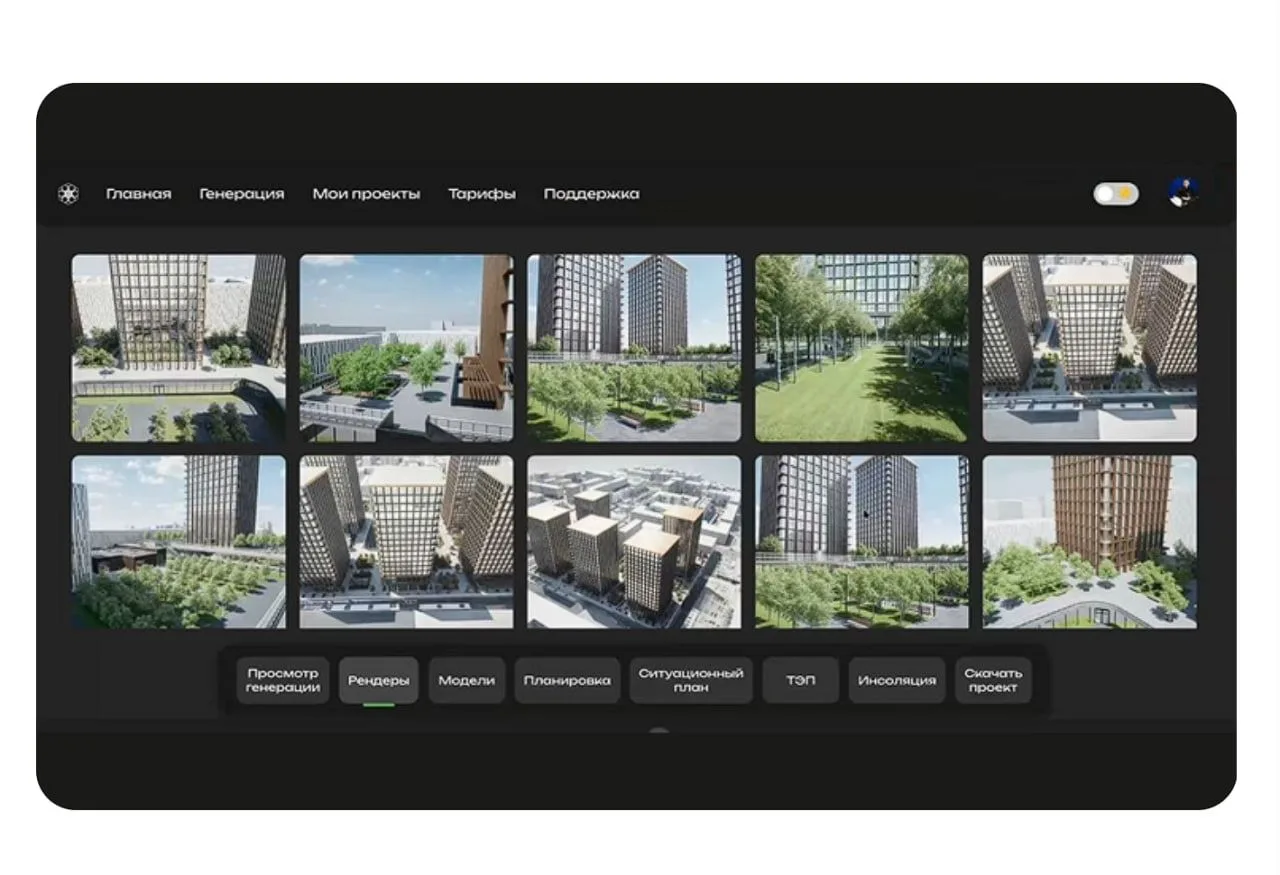Click the Скачать проект button

pyautogui.click(x=993, y=680)
